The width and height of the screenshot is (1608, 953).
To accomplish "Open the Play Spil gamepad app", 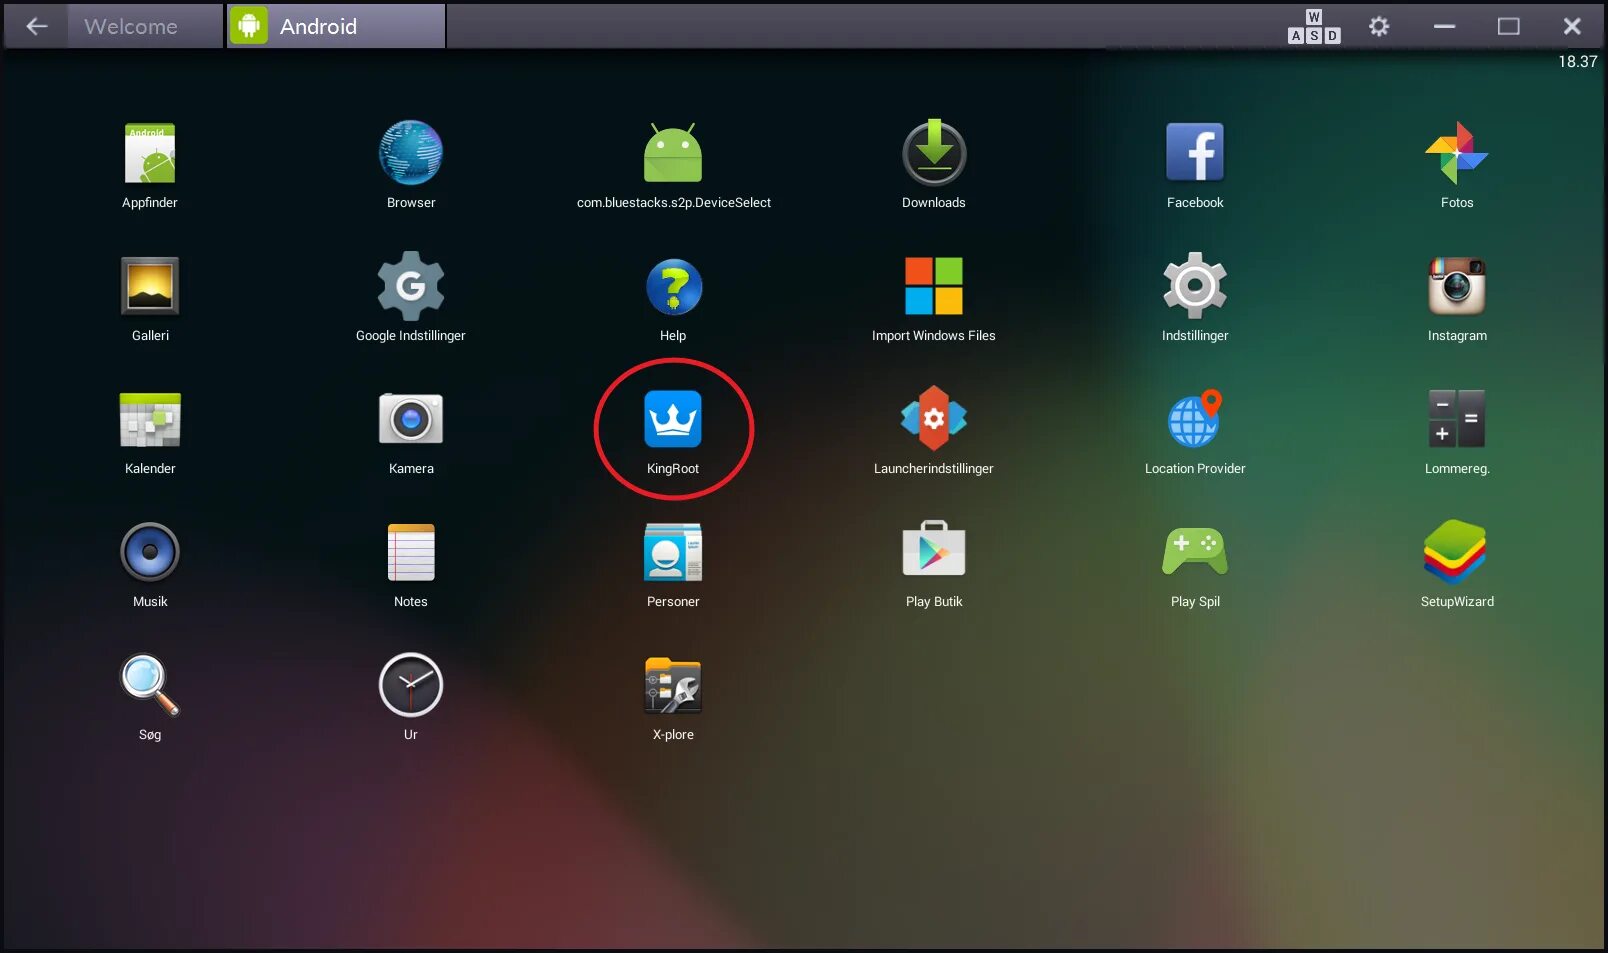I will tap(1195, 552).
